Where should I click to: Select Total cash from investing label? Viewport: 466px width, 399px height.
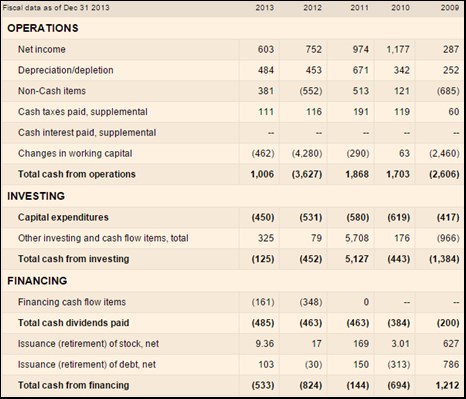point(73,259)
